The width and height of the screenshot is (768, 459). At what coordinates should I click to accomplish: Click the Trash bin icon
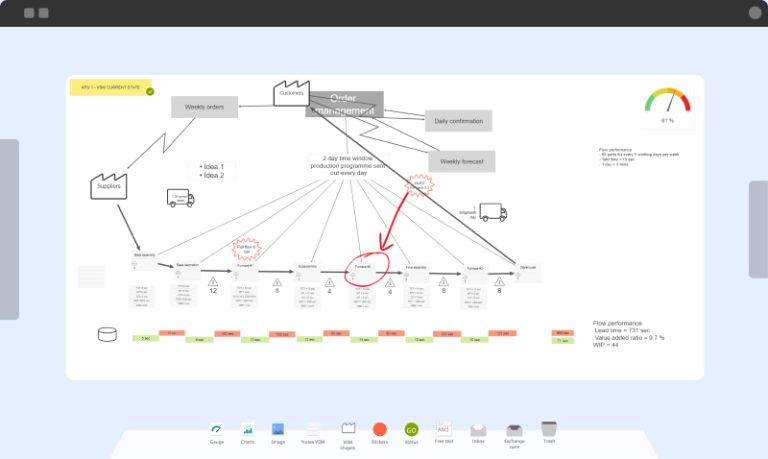pos(548,428)
